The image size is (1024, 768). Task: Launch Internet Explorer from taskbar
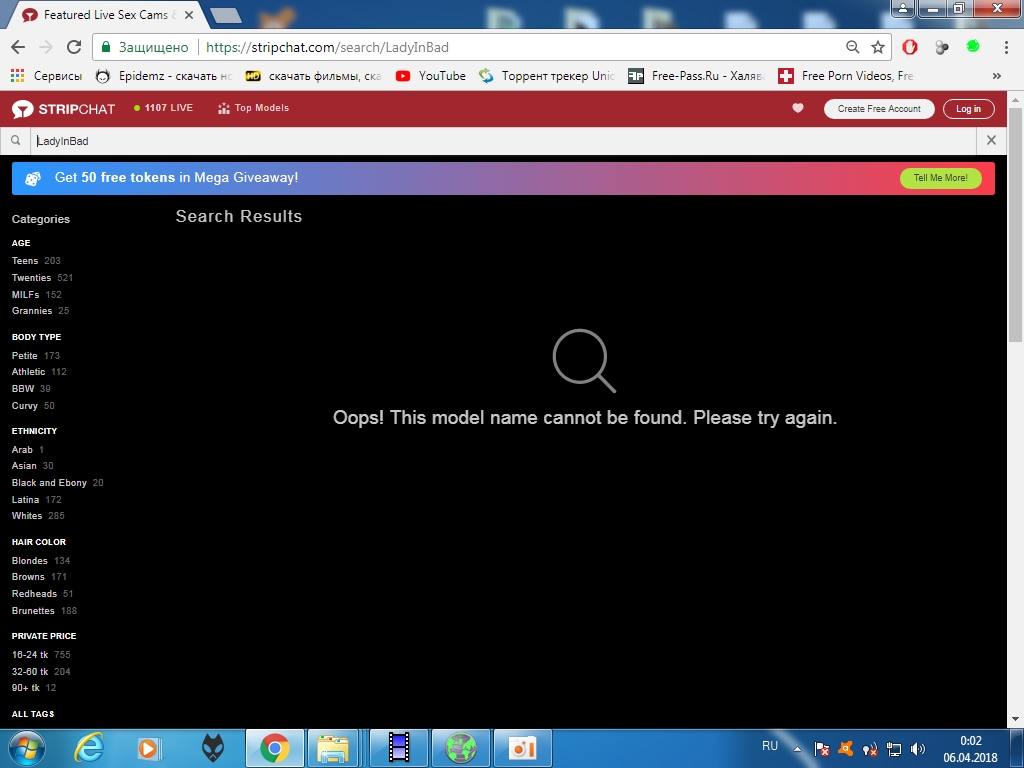[x=88, y=748]
